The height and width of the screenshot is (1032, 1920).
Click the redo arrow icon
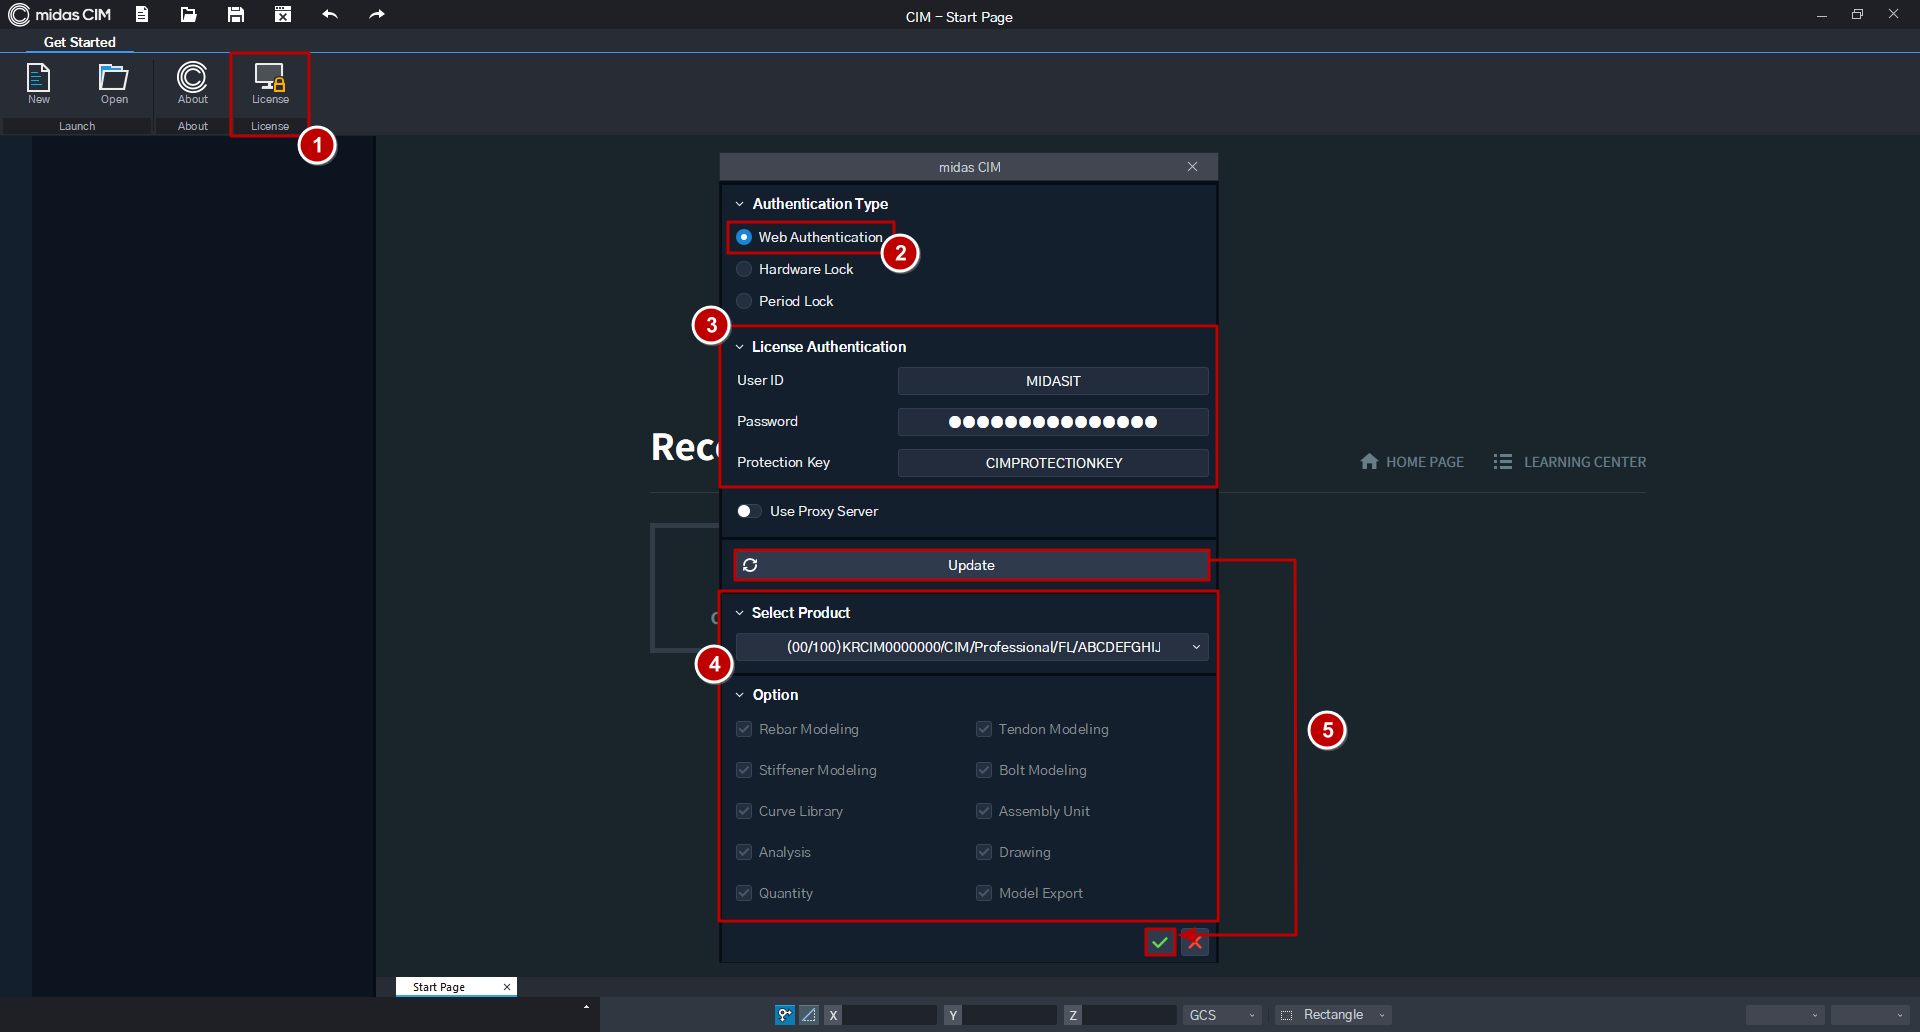(x=376, y=14)
